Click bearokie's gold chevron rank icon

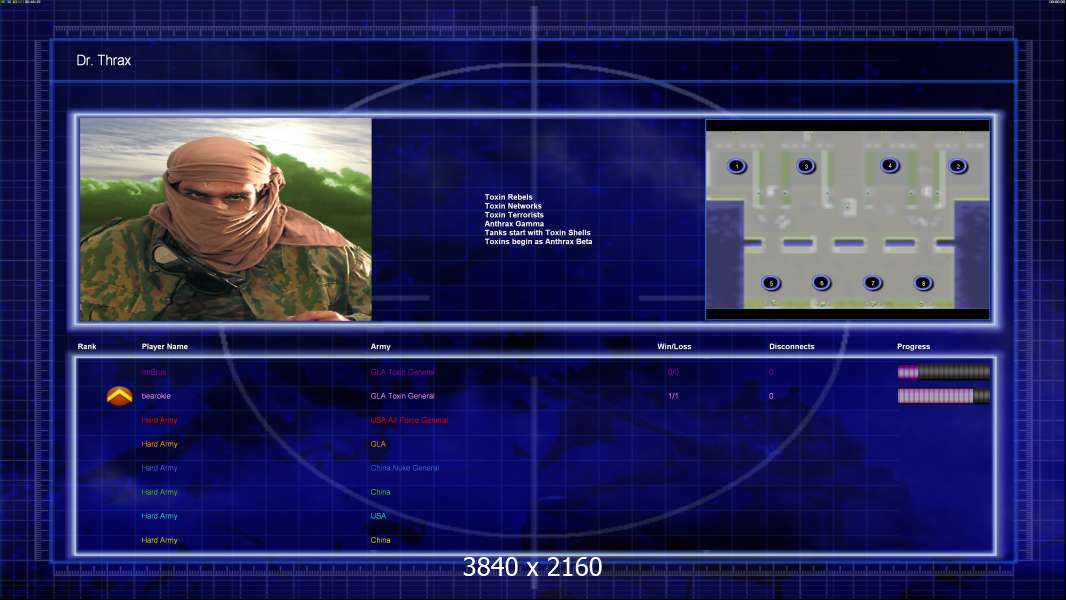click(120, 395)
